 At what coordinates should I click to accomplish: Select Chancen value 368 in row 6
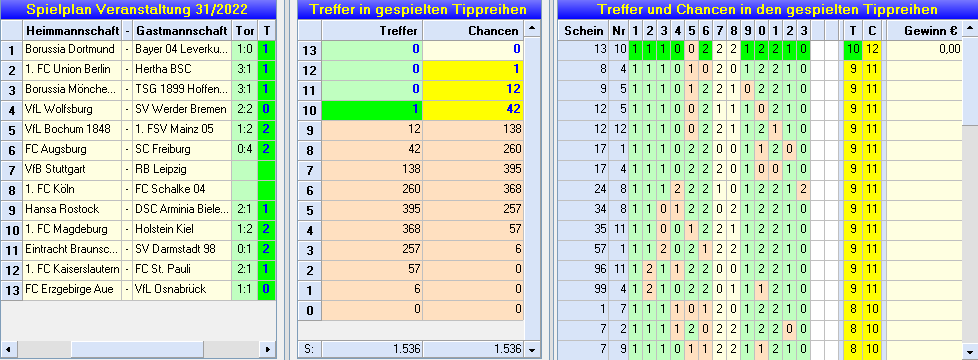click(x=473, y=190)
